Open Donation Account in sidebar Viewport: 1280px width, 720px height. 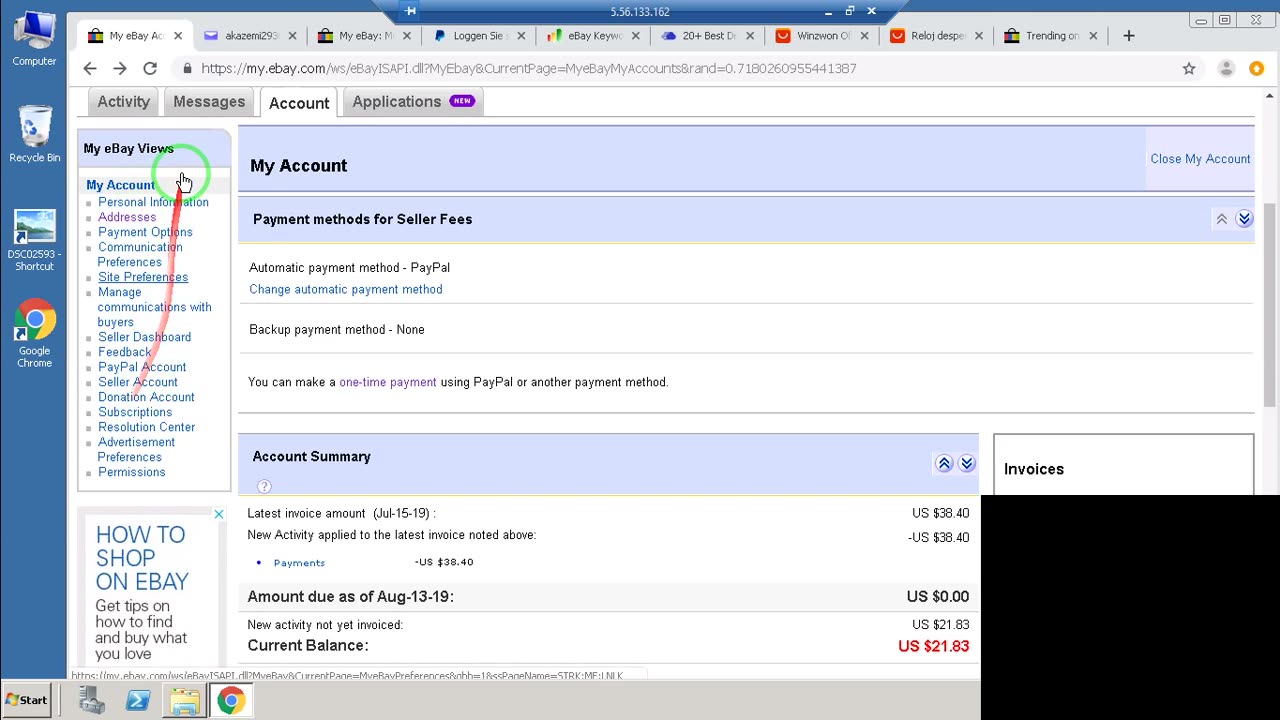[x=146, y=397]
